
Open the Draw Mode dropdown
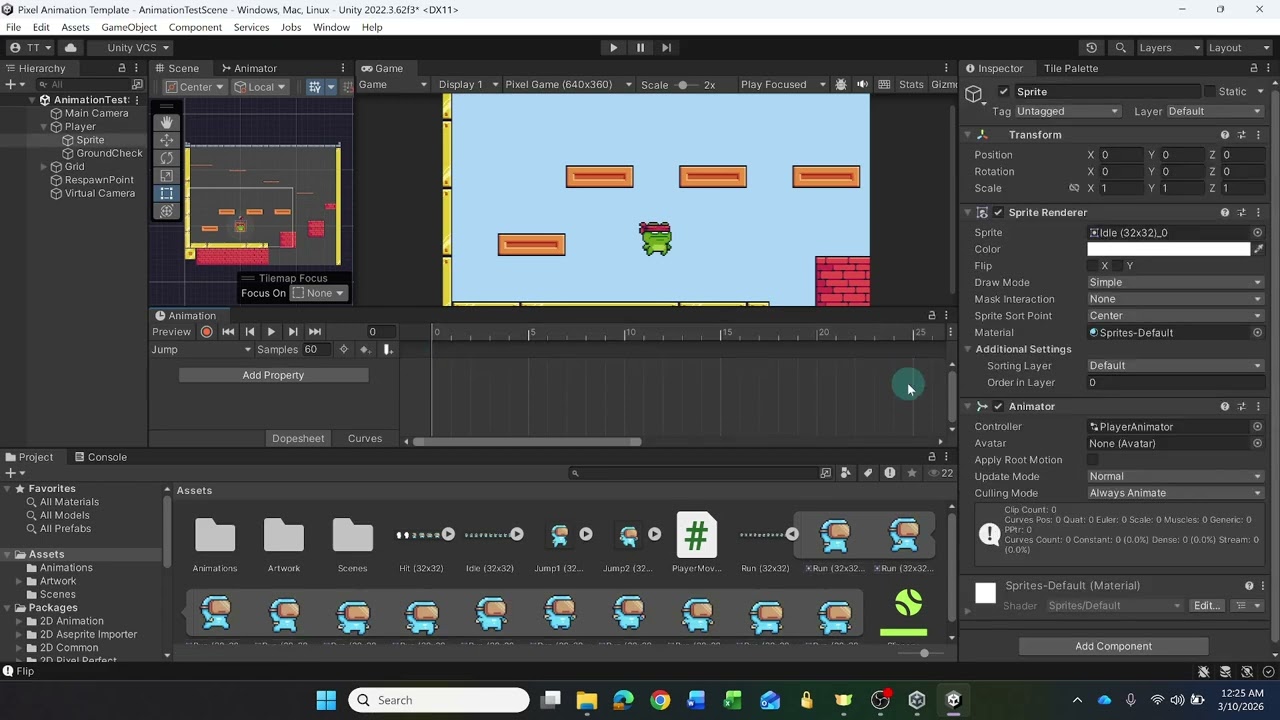[1175, 282]
